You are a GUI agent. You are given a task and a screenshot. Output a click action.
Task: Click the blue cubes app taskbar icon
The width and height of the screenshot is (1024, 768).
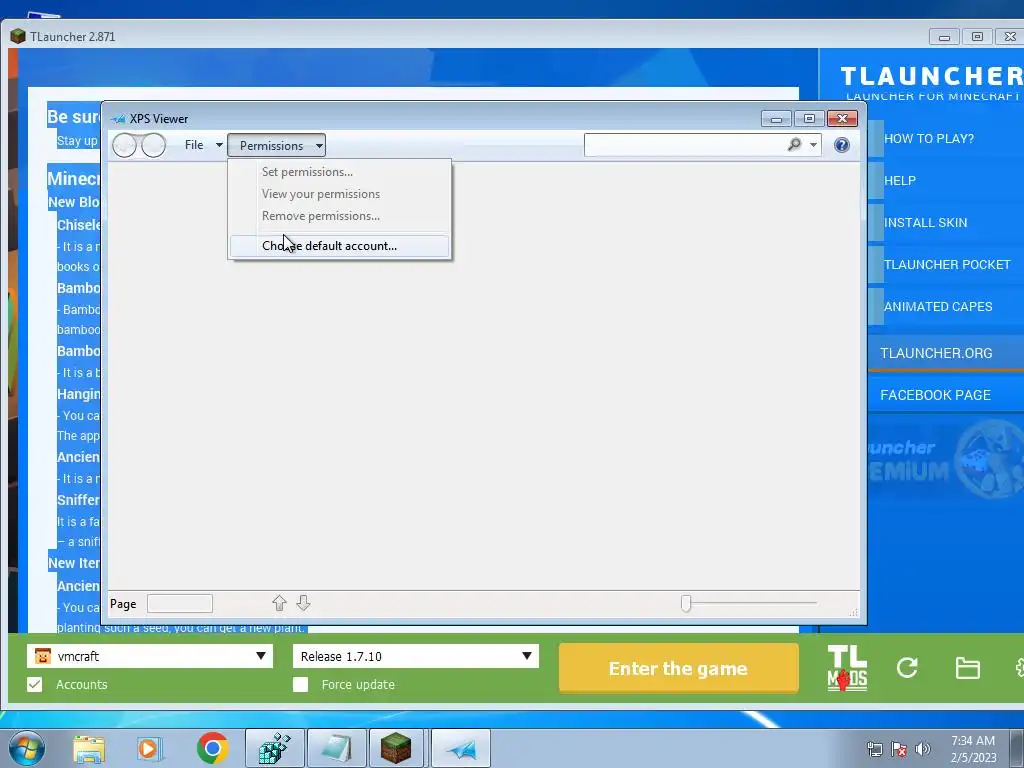pyautogui.click(x=275, y=748)
